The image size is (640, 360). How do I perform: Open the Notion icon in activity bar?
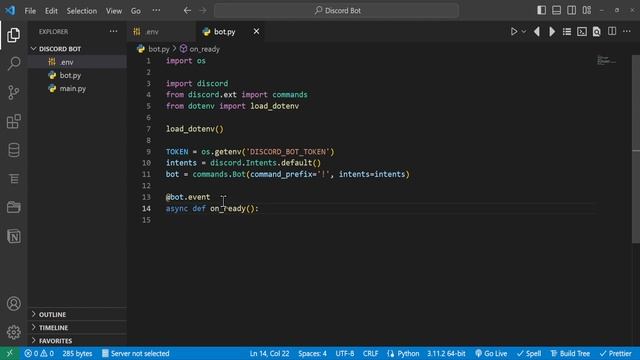(x=13, y=236)
